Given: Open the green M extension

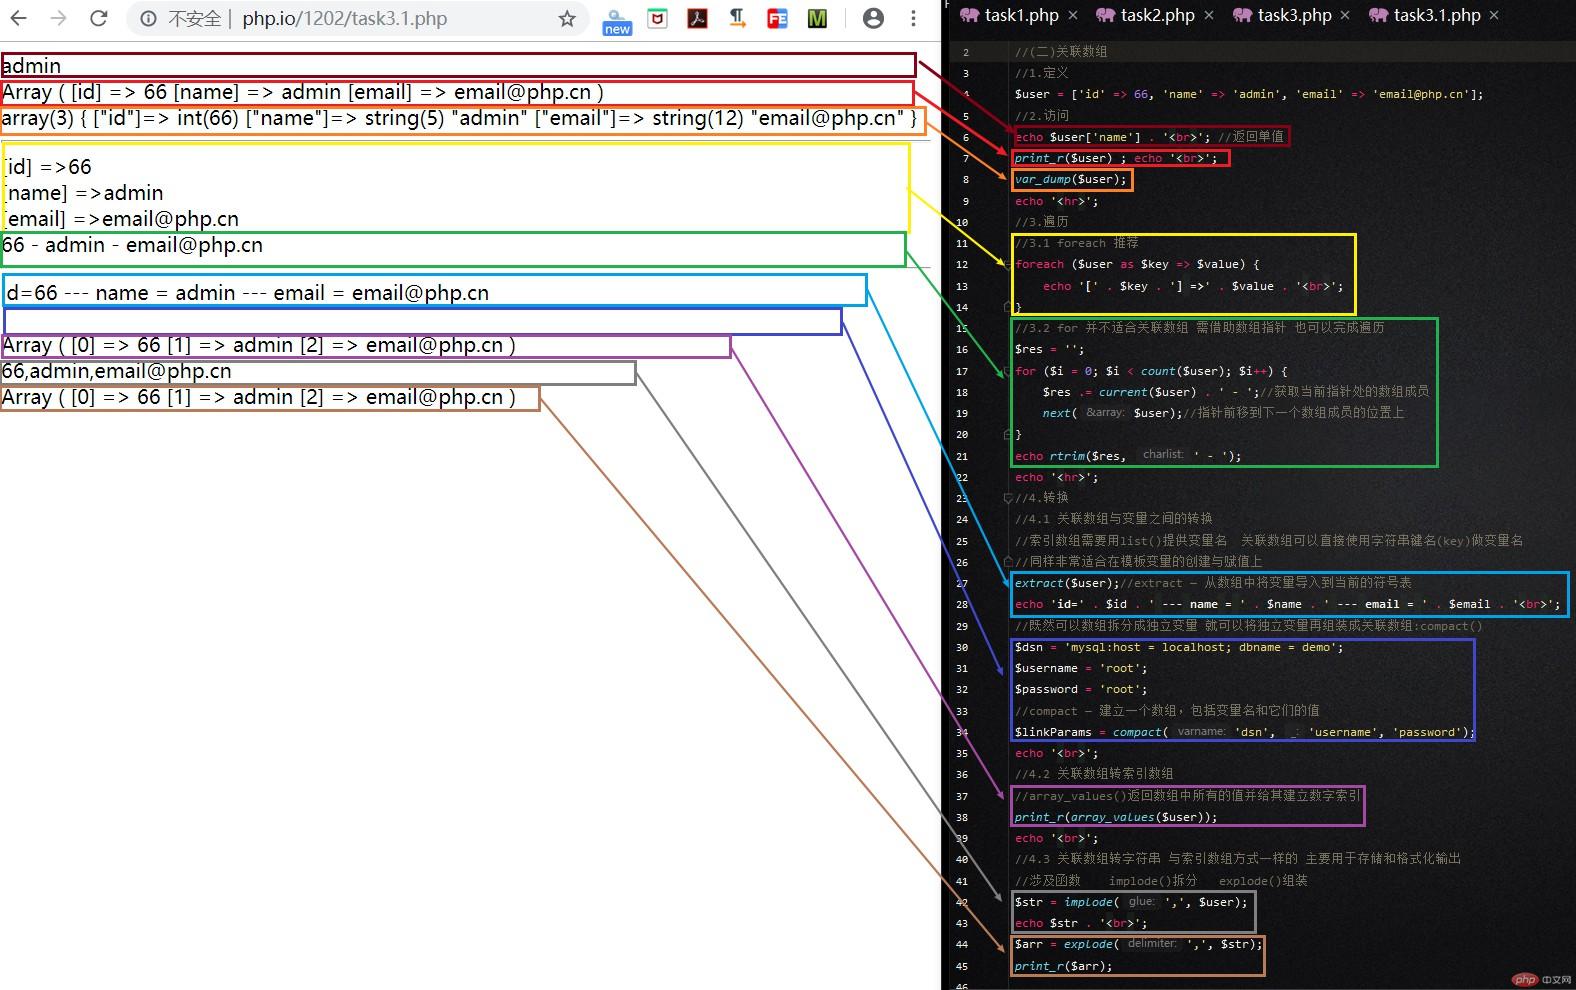Looking at the screenshot, I should [817, 18].
